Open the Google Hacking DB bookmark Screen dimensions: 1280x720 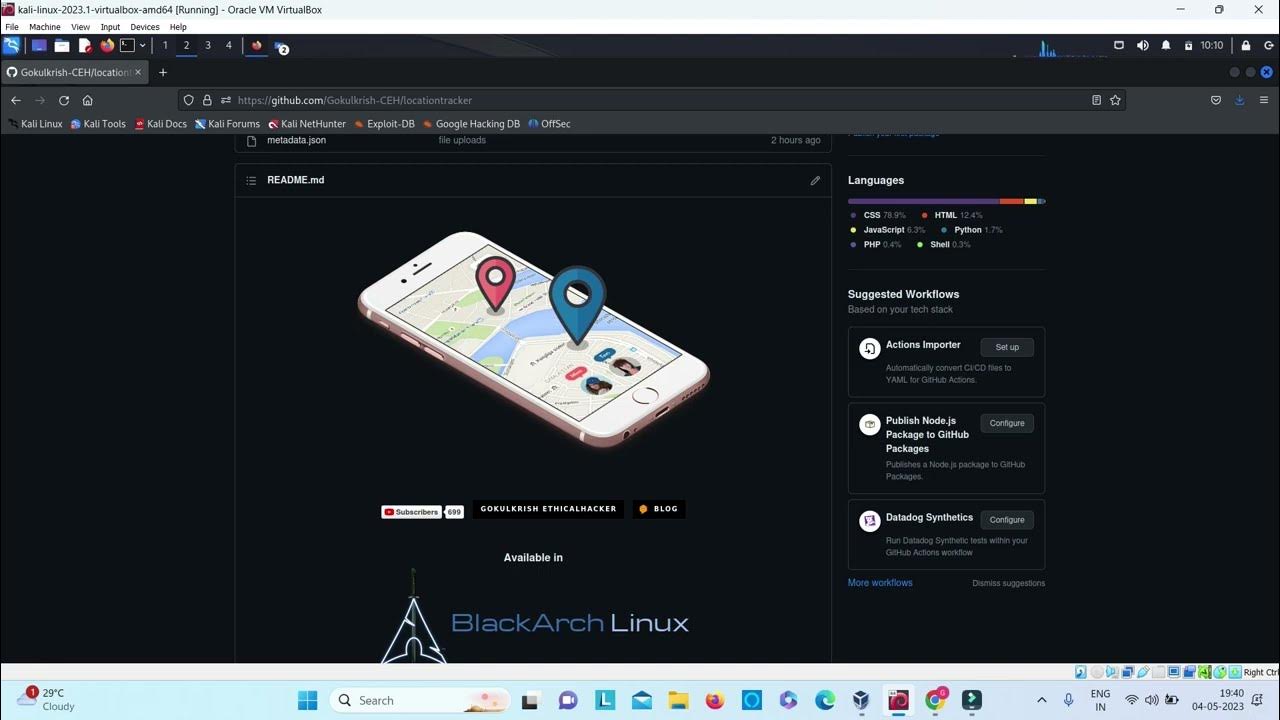471,124
